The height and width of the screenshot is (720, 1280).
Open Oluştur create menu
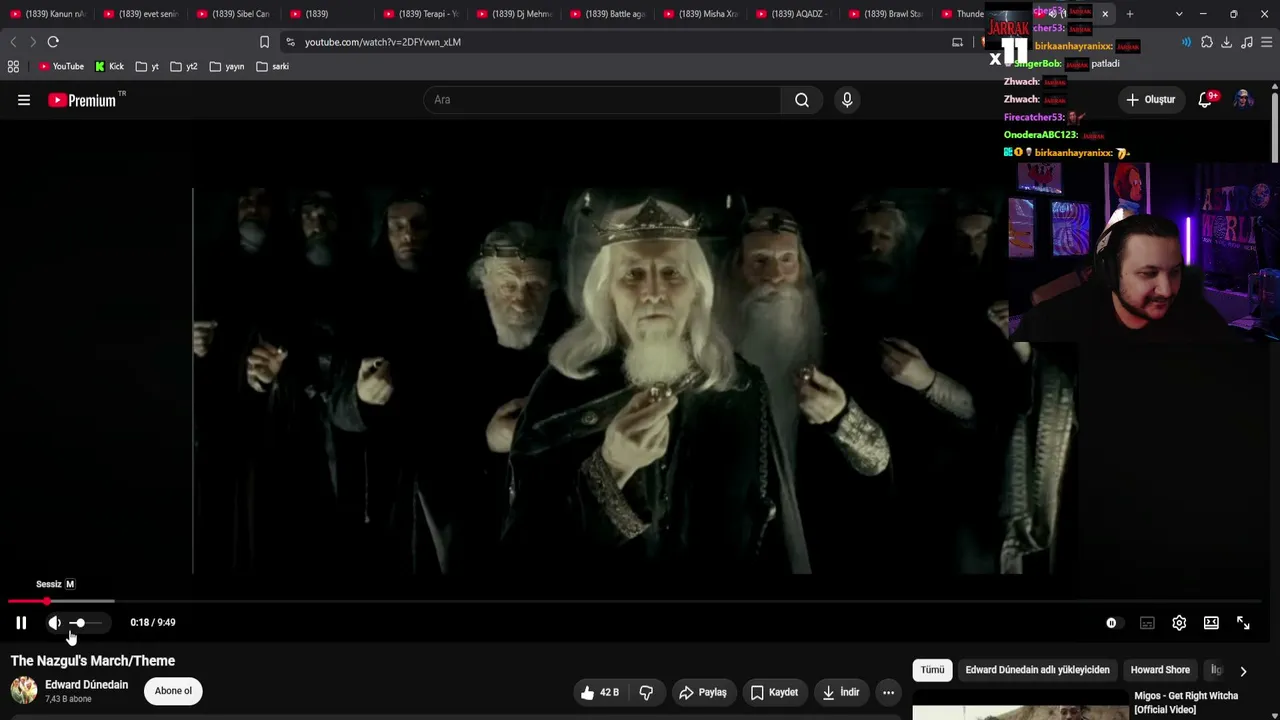point(1151,100)
